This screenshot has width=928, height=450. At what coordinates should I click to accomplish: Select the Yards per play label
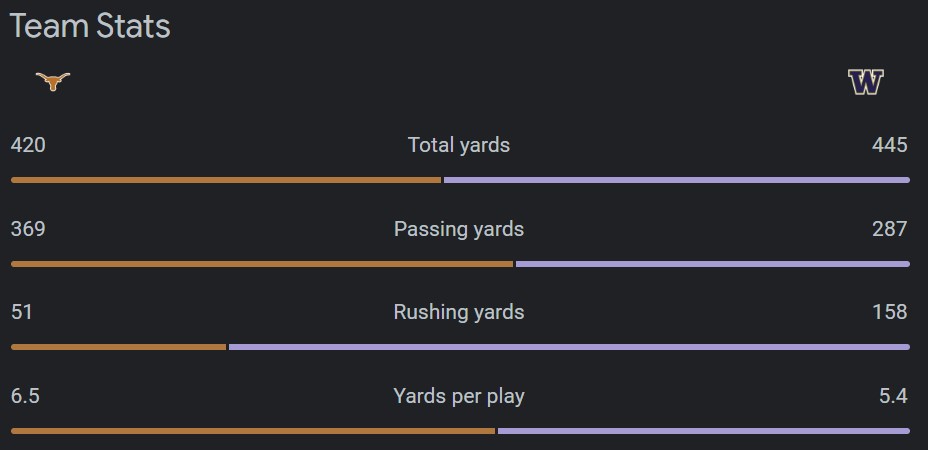tap(459, 396)
